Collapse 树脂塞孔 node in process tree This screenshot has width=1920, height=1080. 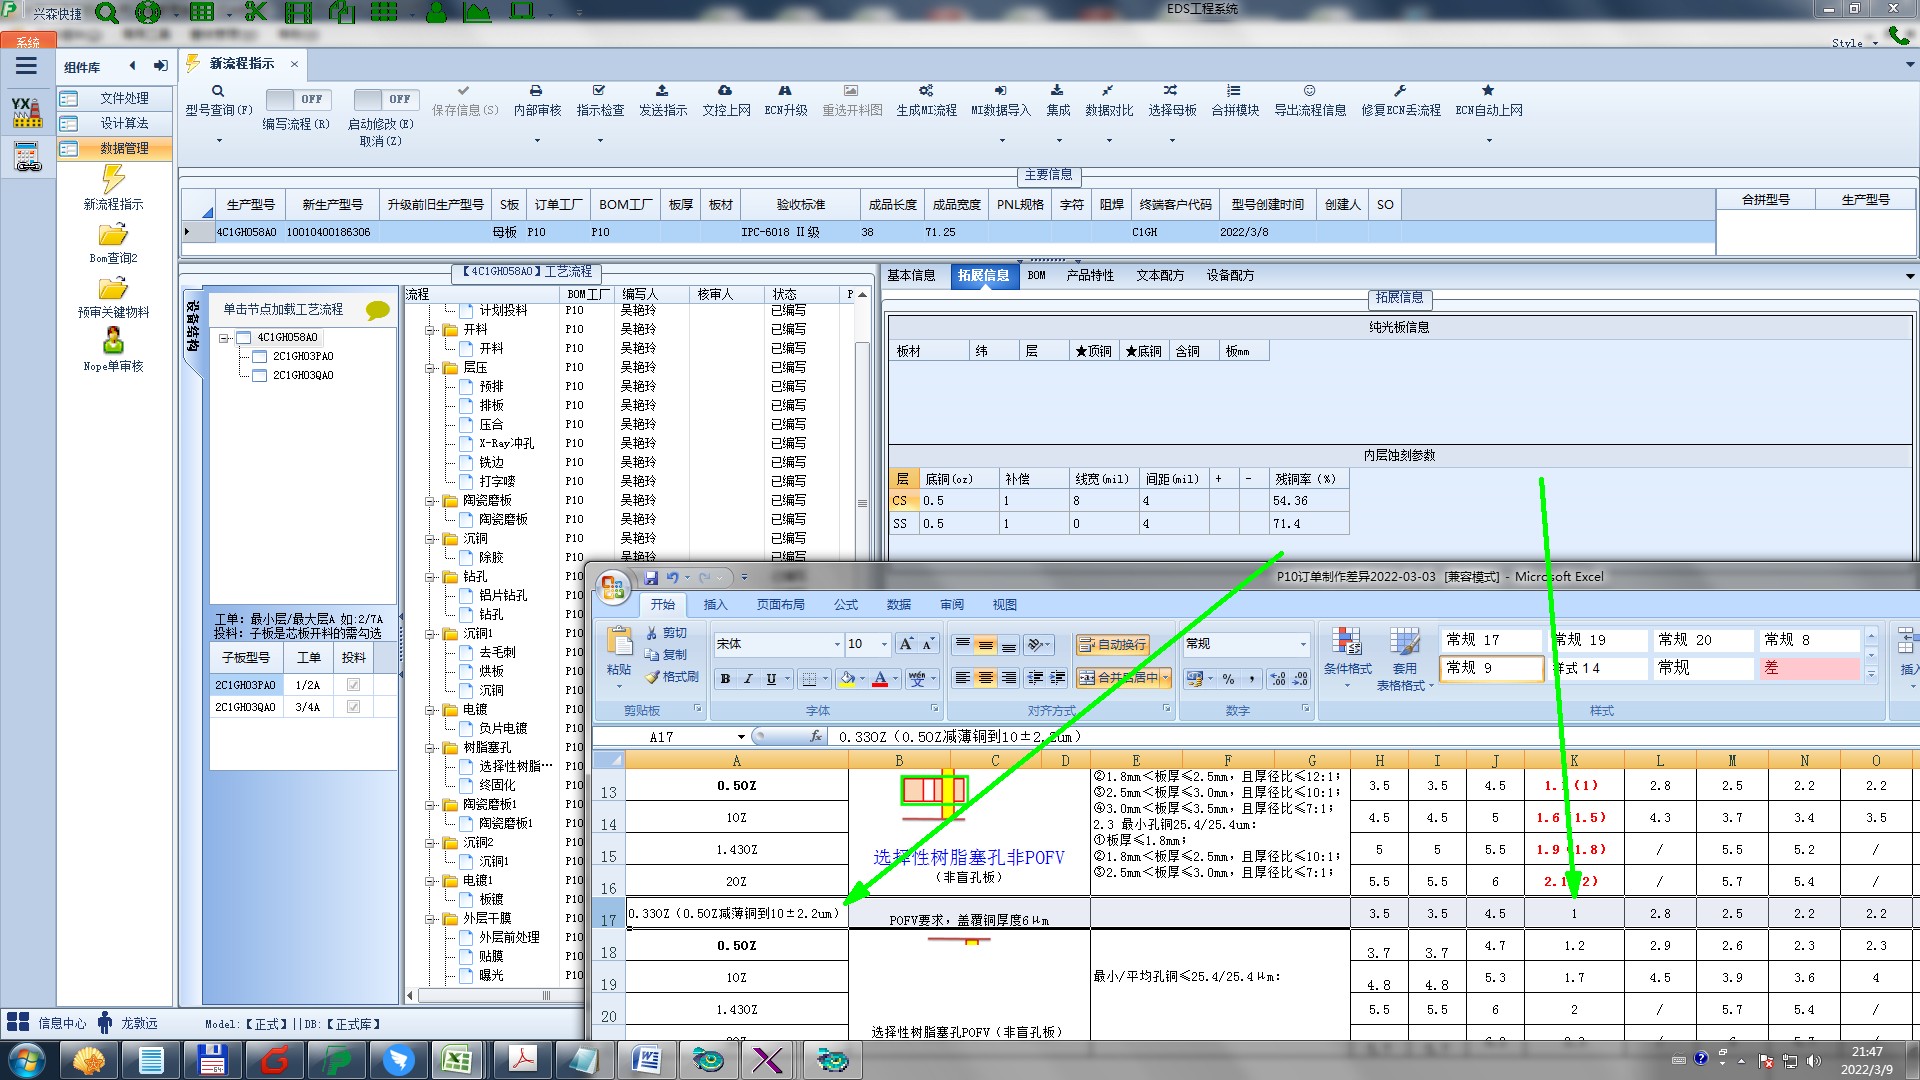click(x=431, y=748)
